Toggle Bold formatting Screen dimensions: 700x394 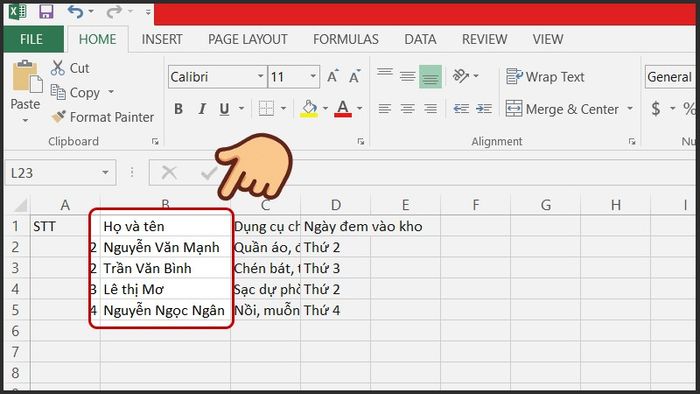178,109
